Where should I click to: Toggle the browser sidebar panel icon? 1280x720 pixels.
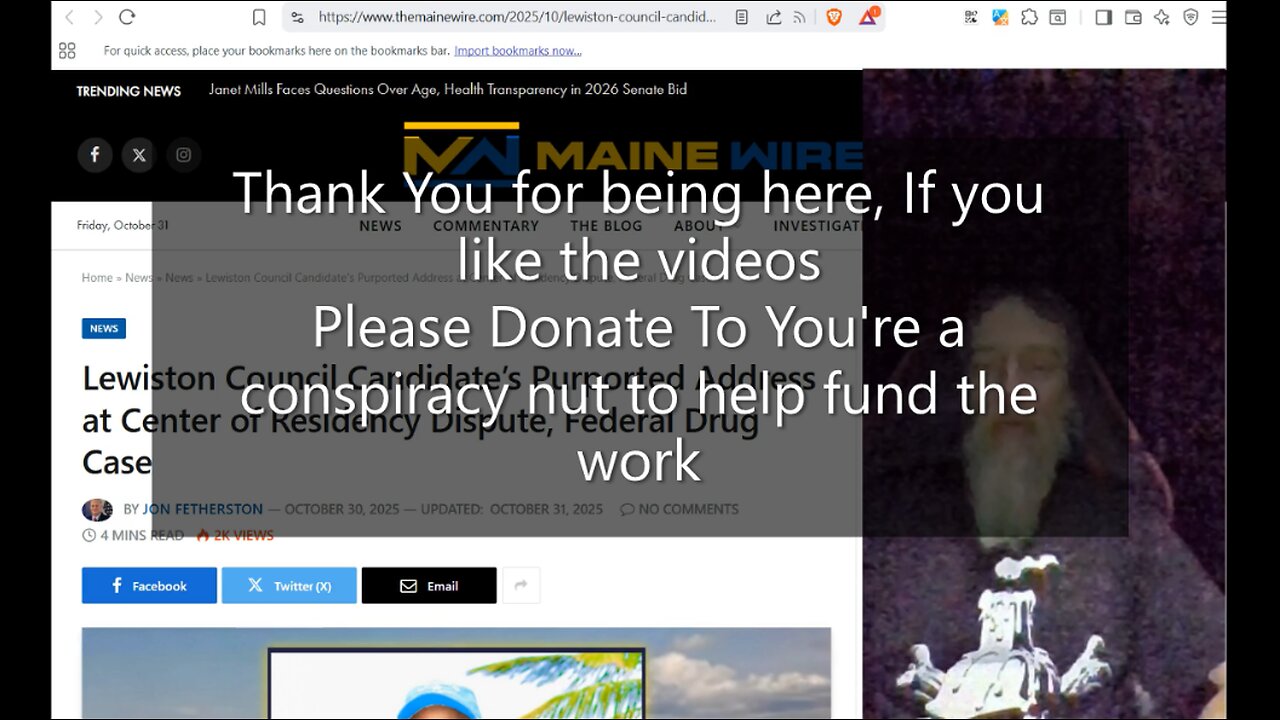1104,17
